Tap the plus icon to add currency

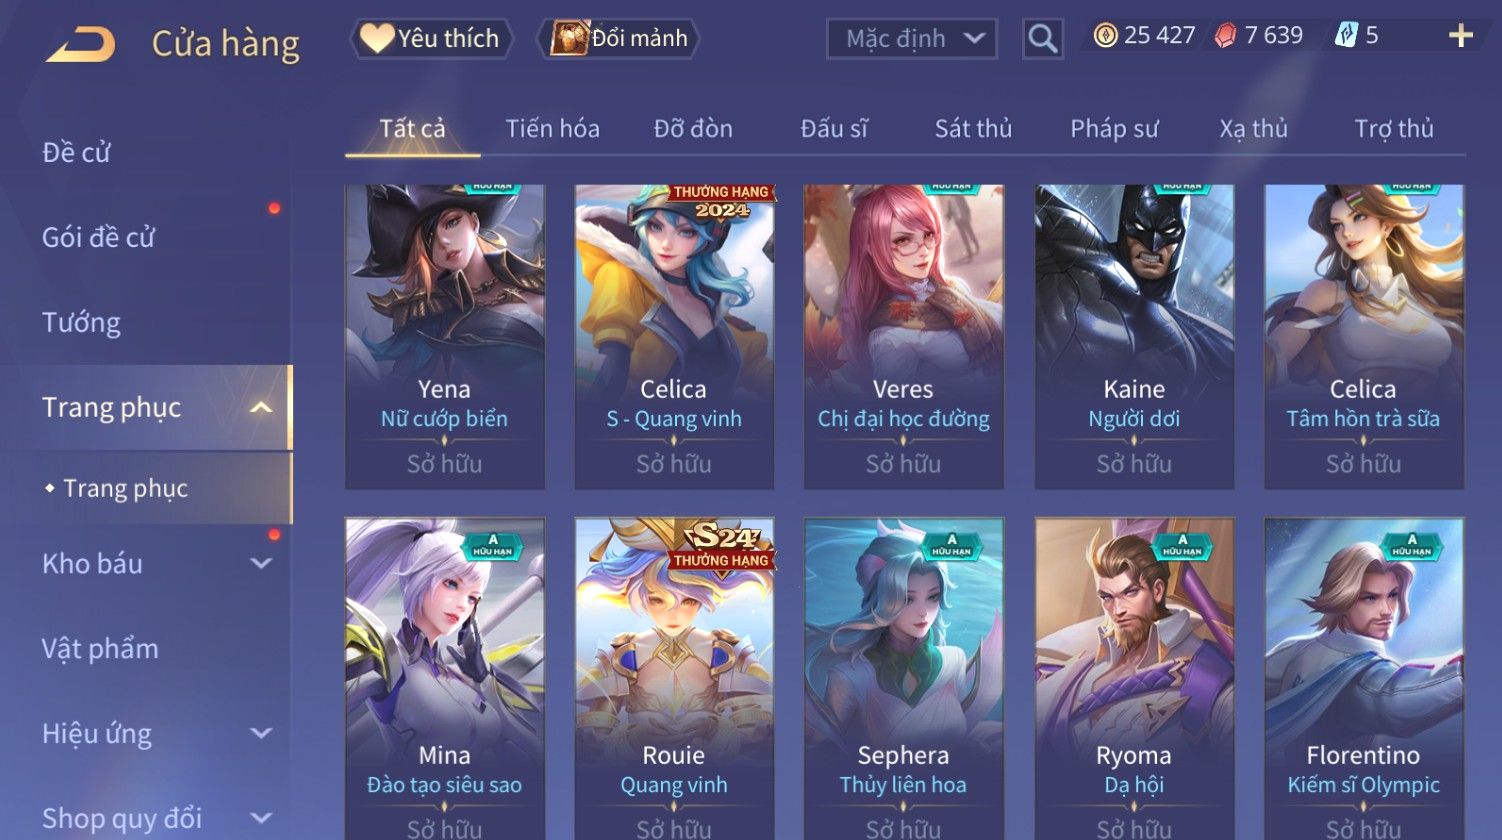point(1461,36)
